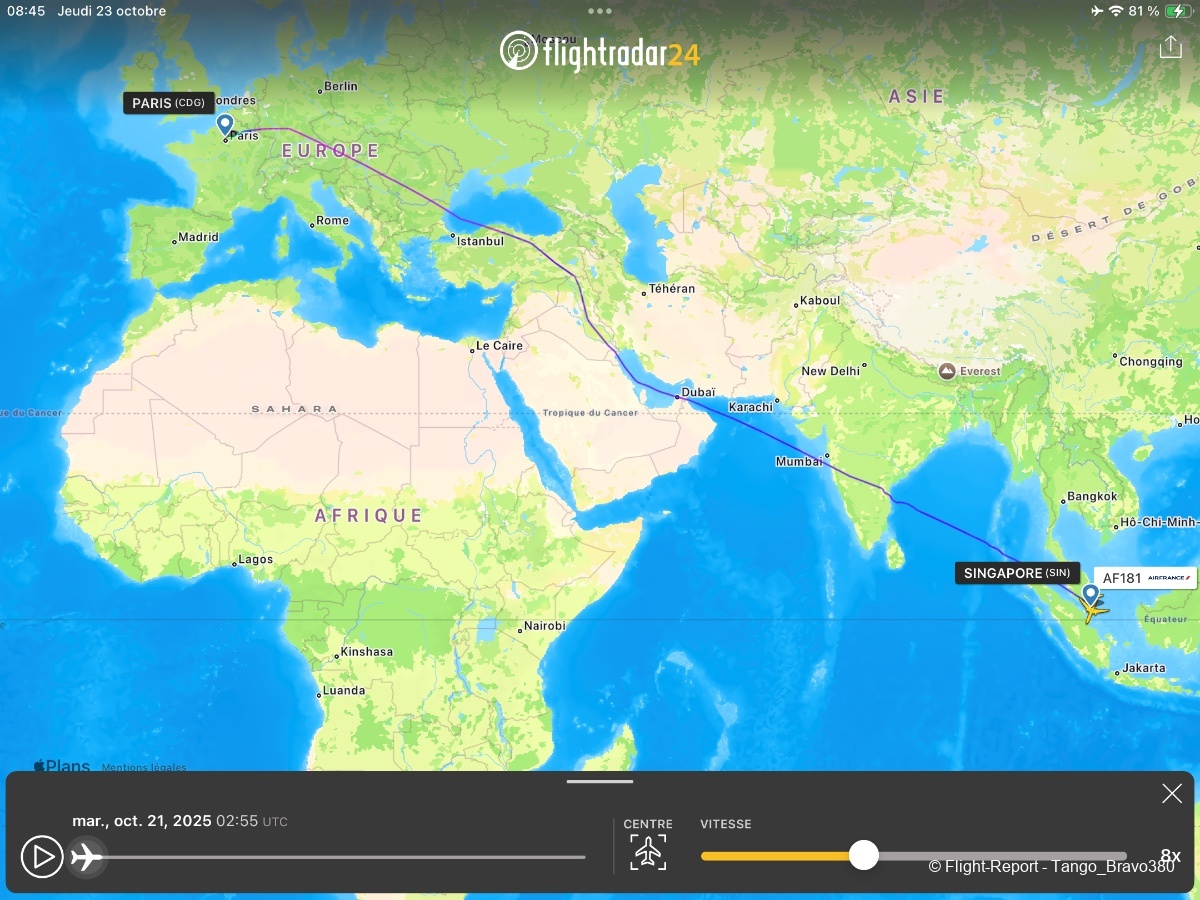The width and height of the screenshot is (1200, 900).
Task: Click the Dubaï city marker on map
Action: coord(677,398)
